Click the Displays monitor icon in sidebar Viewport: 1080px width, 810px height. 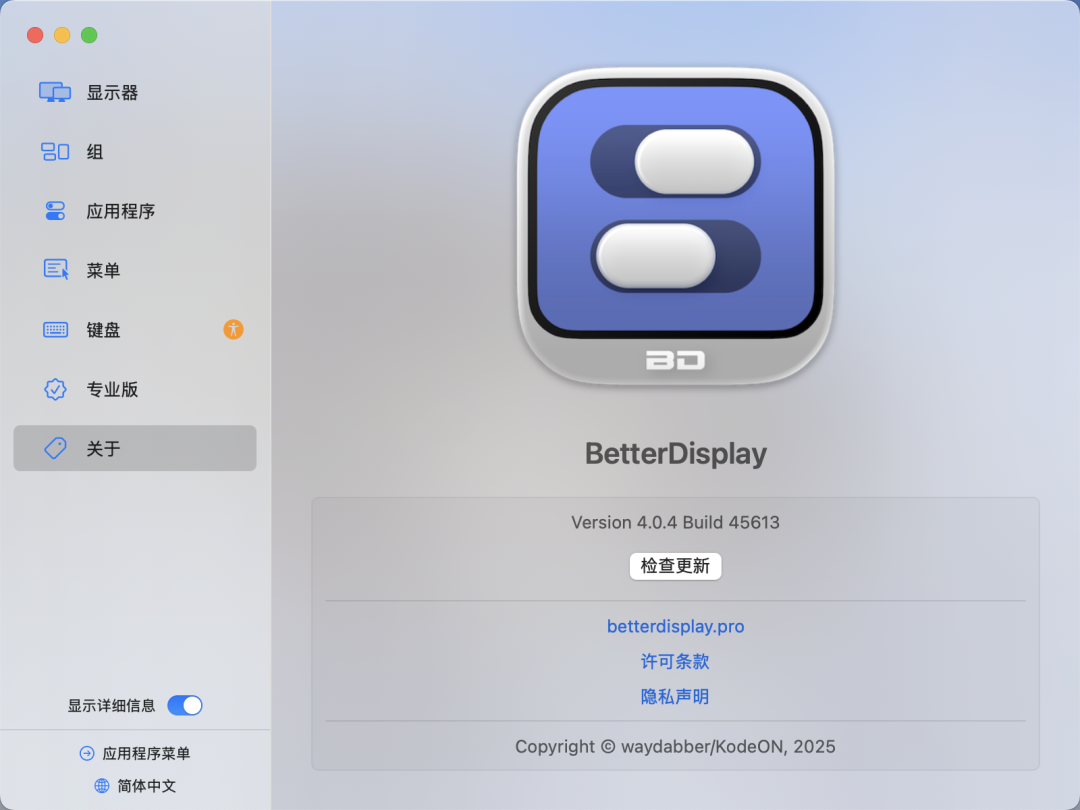(x=55, y=92)
